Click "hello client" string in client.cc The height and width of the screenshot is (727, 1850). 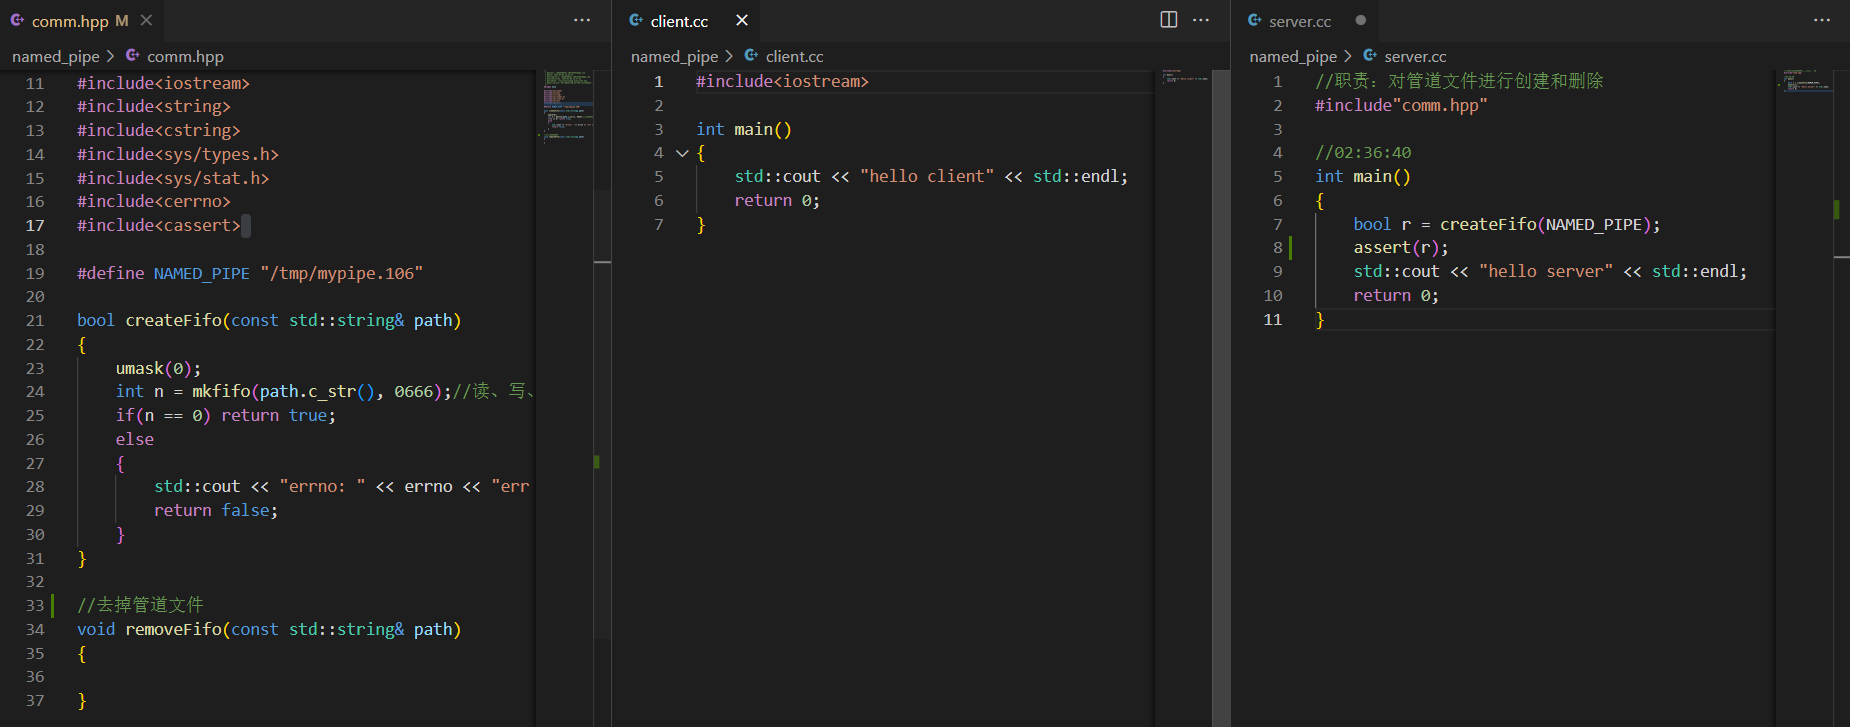pos(927,176)
